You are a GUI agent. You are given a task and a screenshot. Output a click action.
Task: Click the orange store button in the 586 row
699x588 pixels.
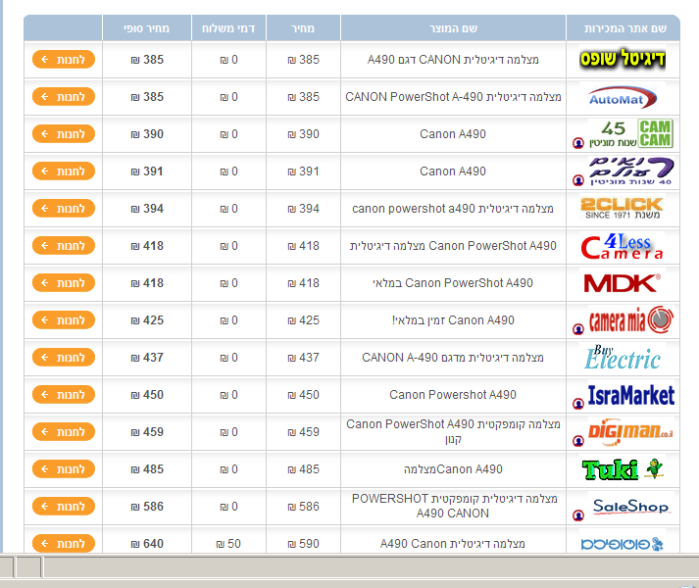point(63,506)
